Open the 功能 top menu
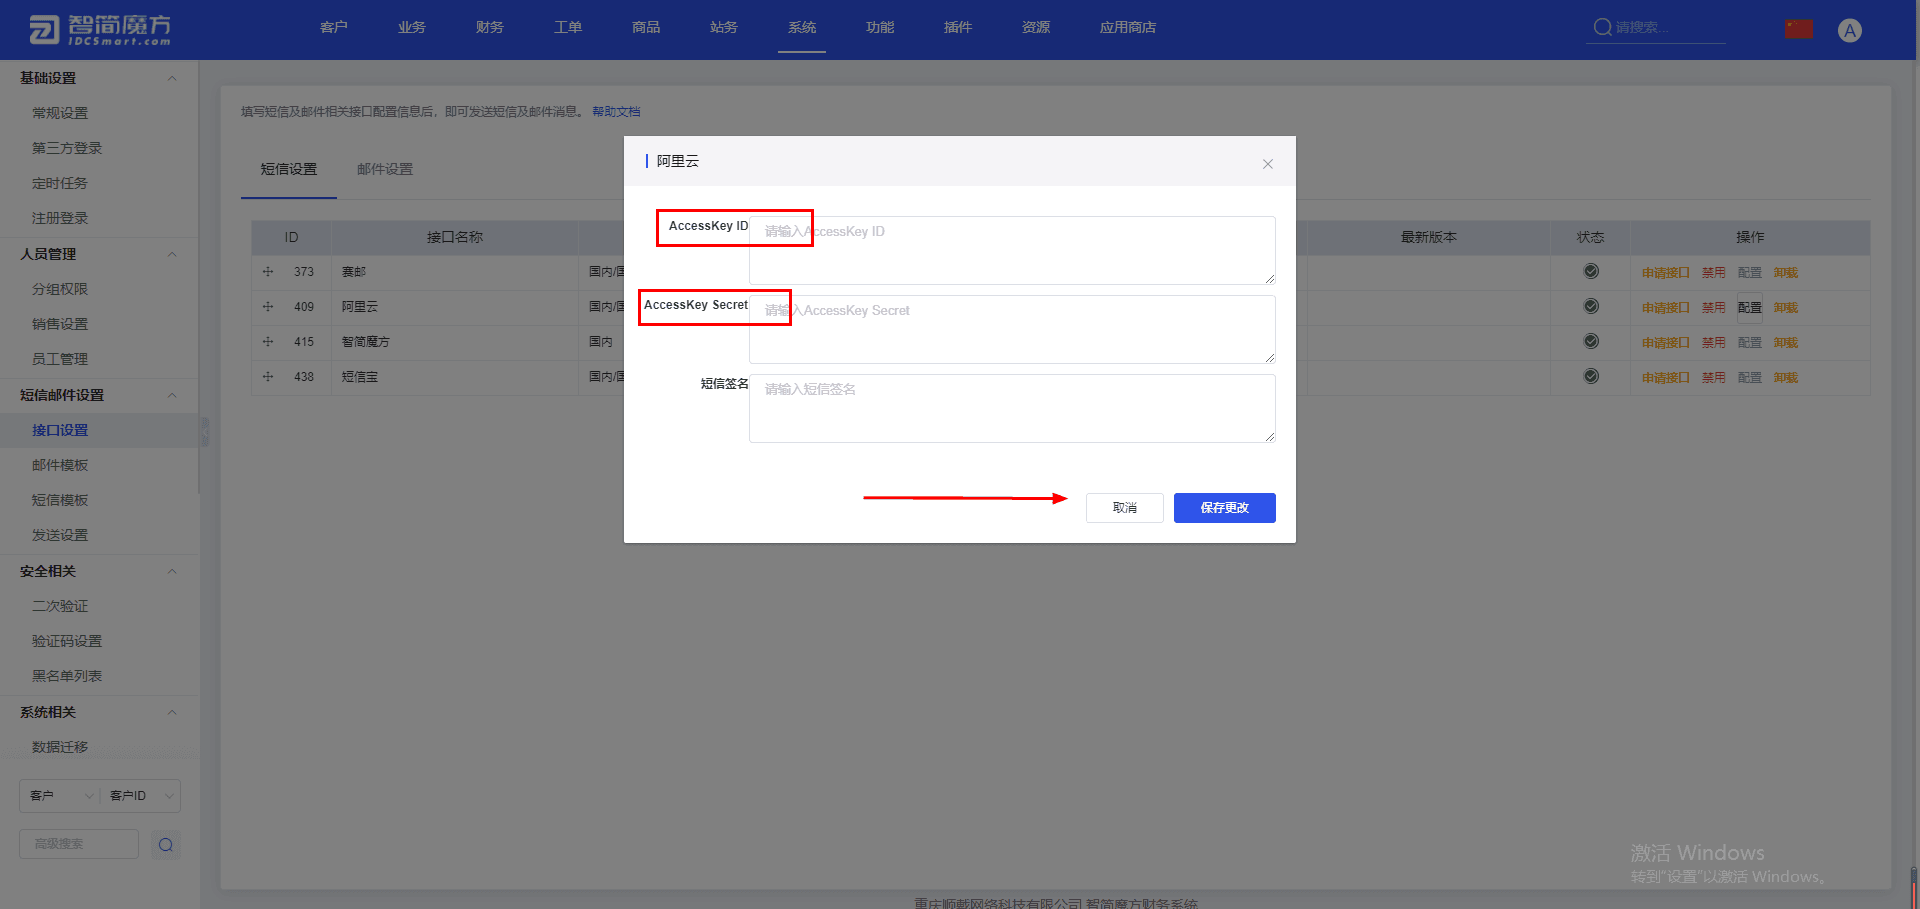Viewport: 1920px width, 909px height. click(880, 27)
